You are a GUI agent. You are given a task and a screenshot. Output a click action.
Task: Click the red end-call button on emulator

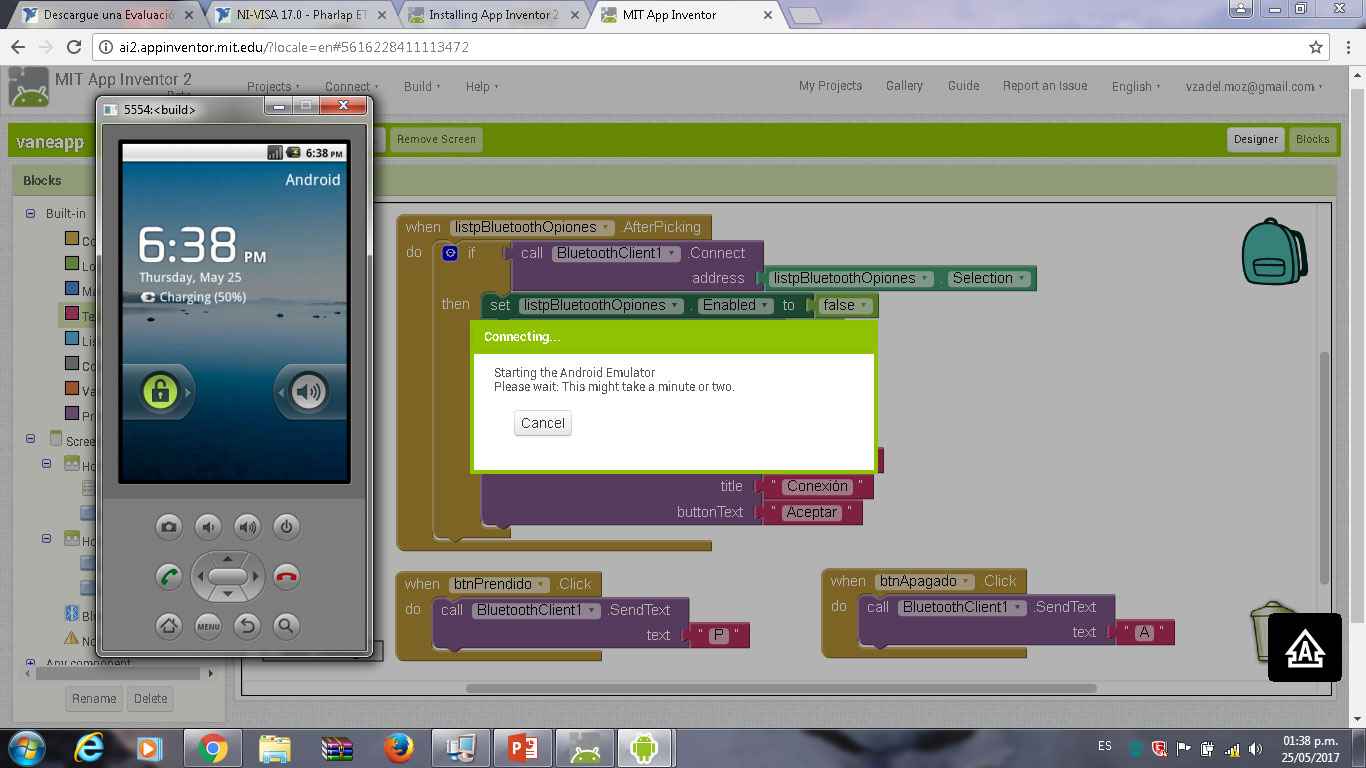point(287,576)
